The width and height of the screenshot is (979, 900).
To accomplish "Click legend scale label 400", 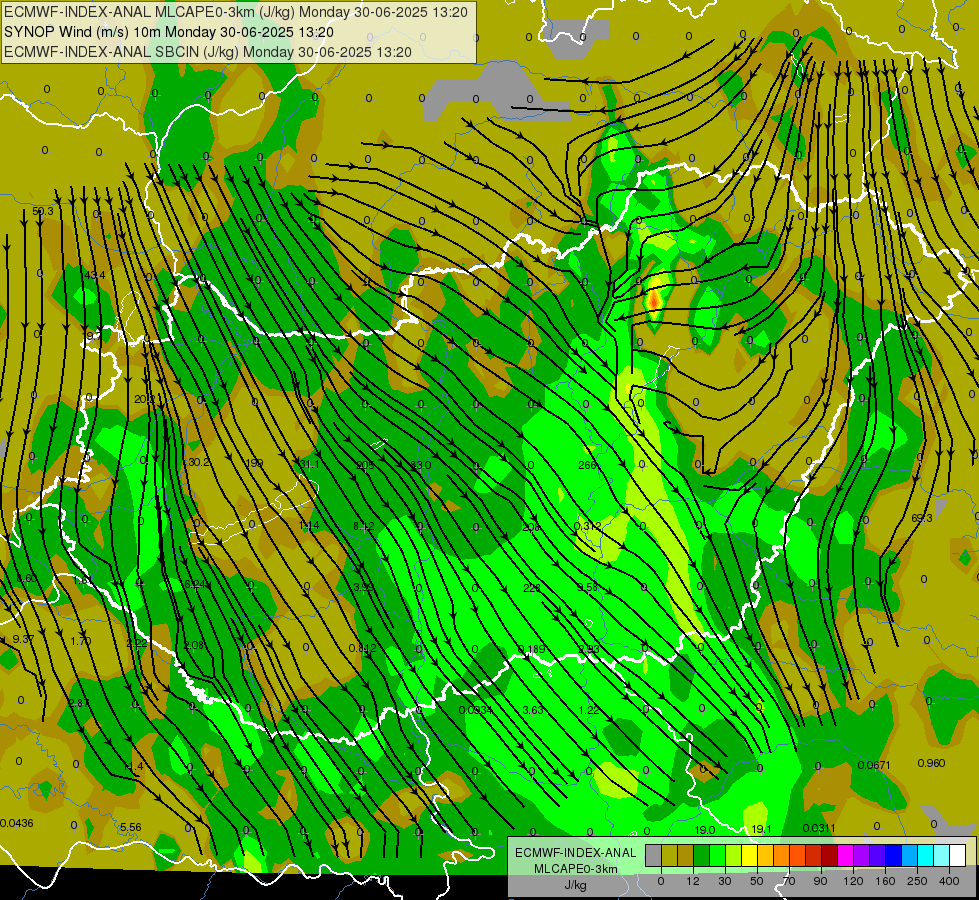I will tap(949, 881).
